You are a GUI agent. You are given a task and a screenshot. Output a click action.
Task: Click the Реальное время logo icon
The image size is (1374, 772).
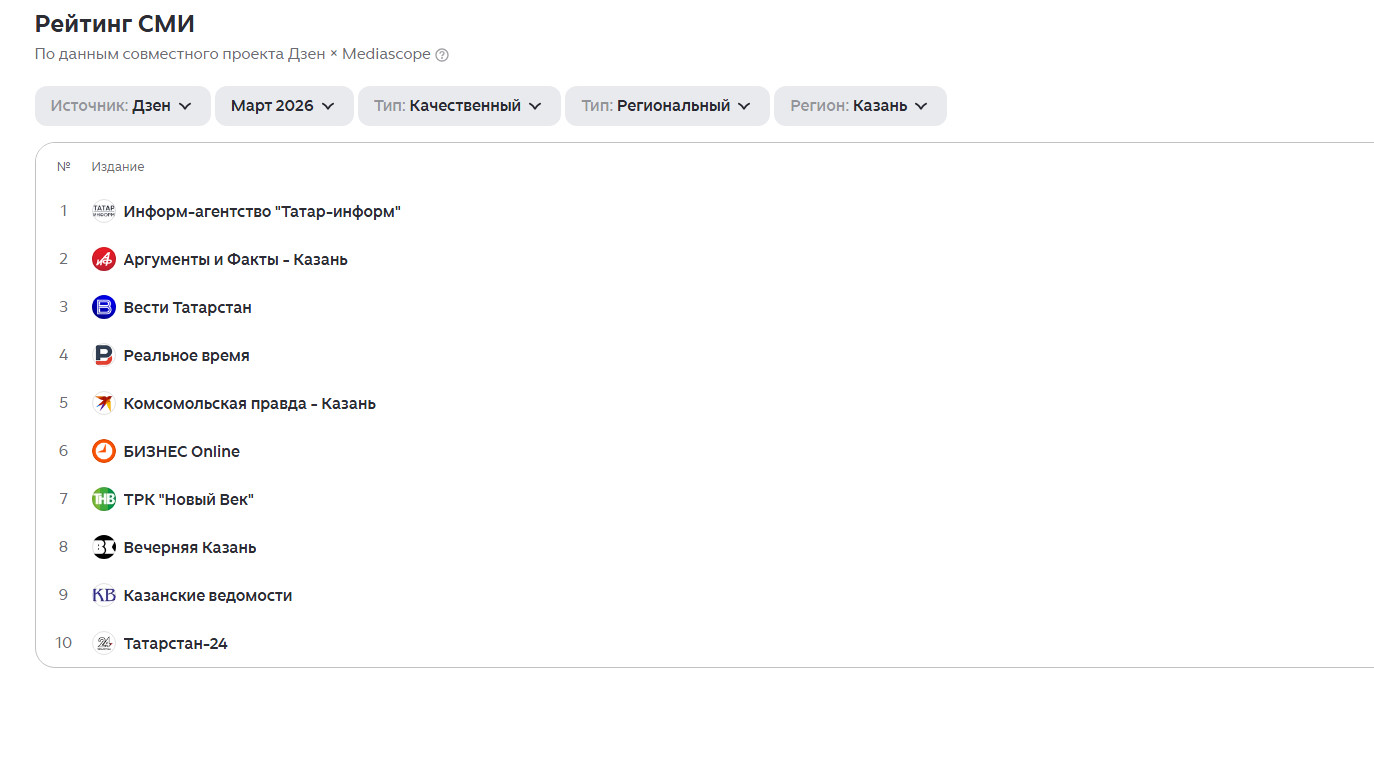[x=104, y=355]
